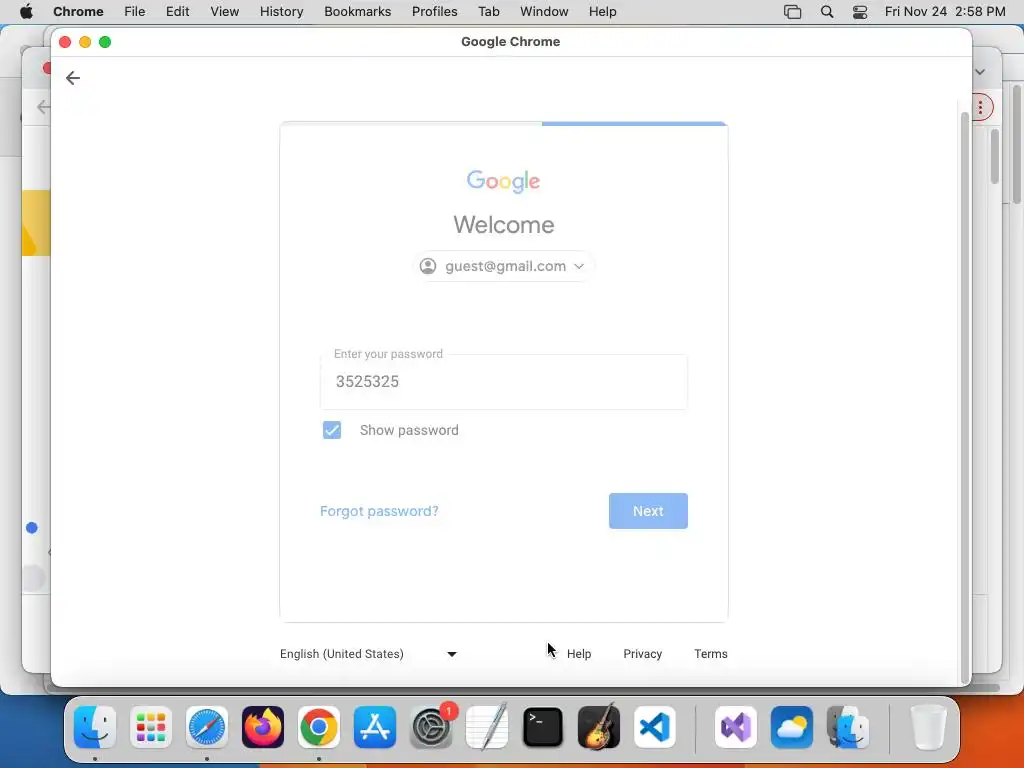Minimize the sign-in window with the yellow button
Viewport: 1024px width, 768px height.
[x=85, y=42]
